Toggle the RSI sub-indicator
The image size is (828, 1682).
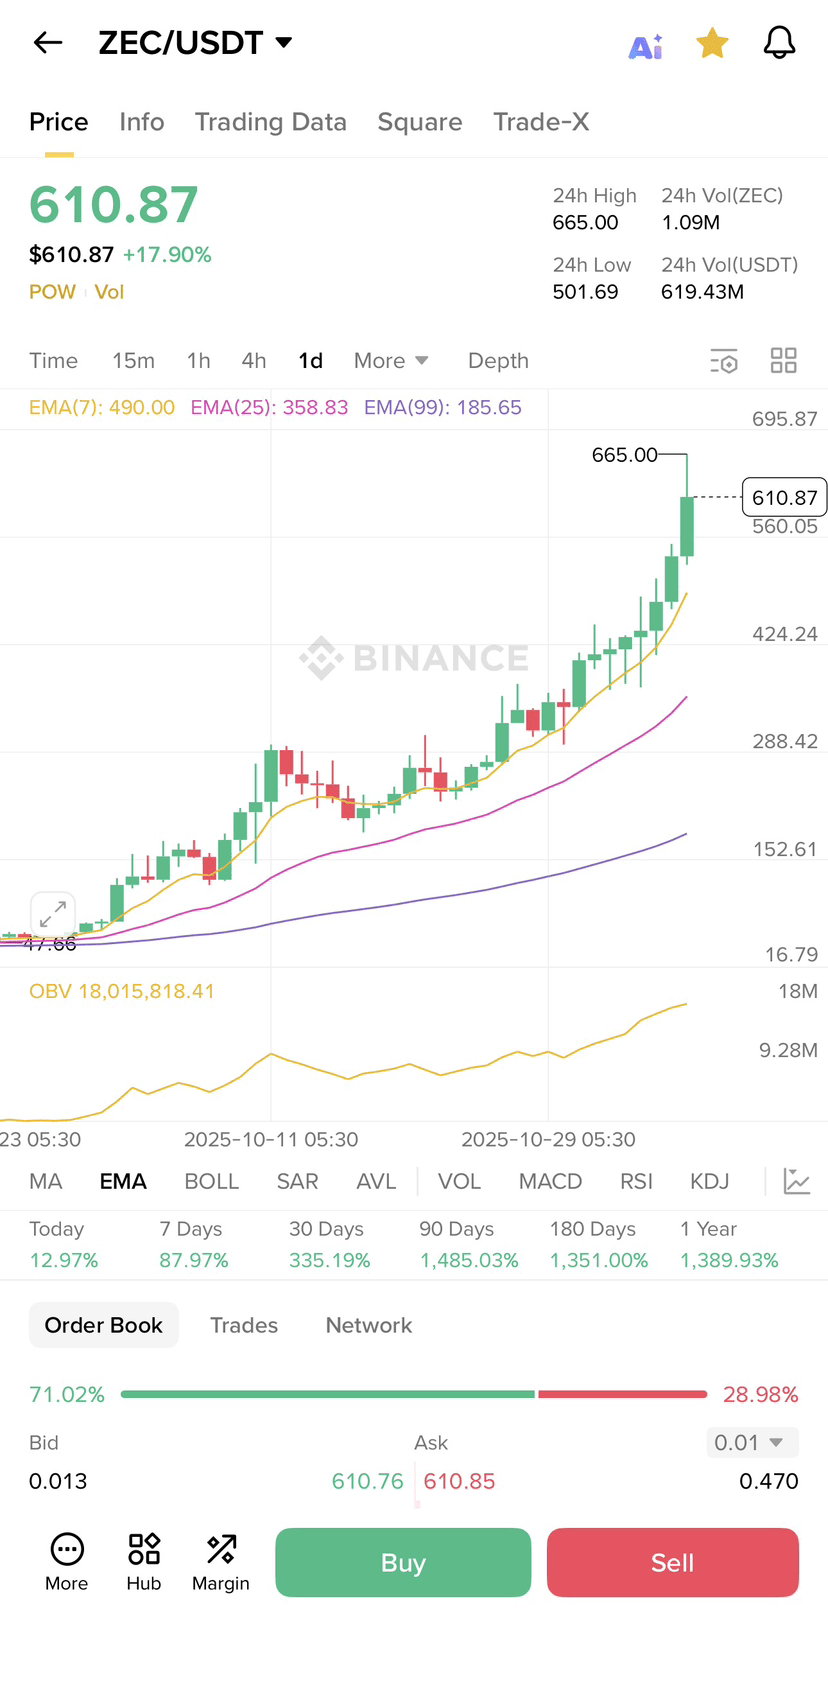point(636,1181)
